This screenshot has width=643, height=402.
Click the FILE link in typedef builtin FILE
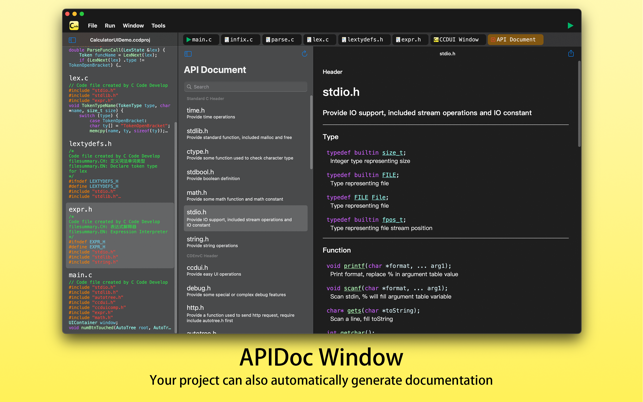pyautogui.click(x=389, y=175)
